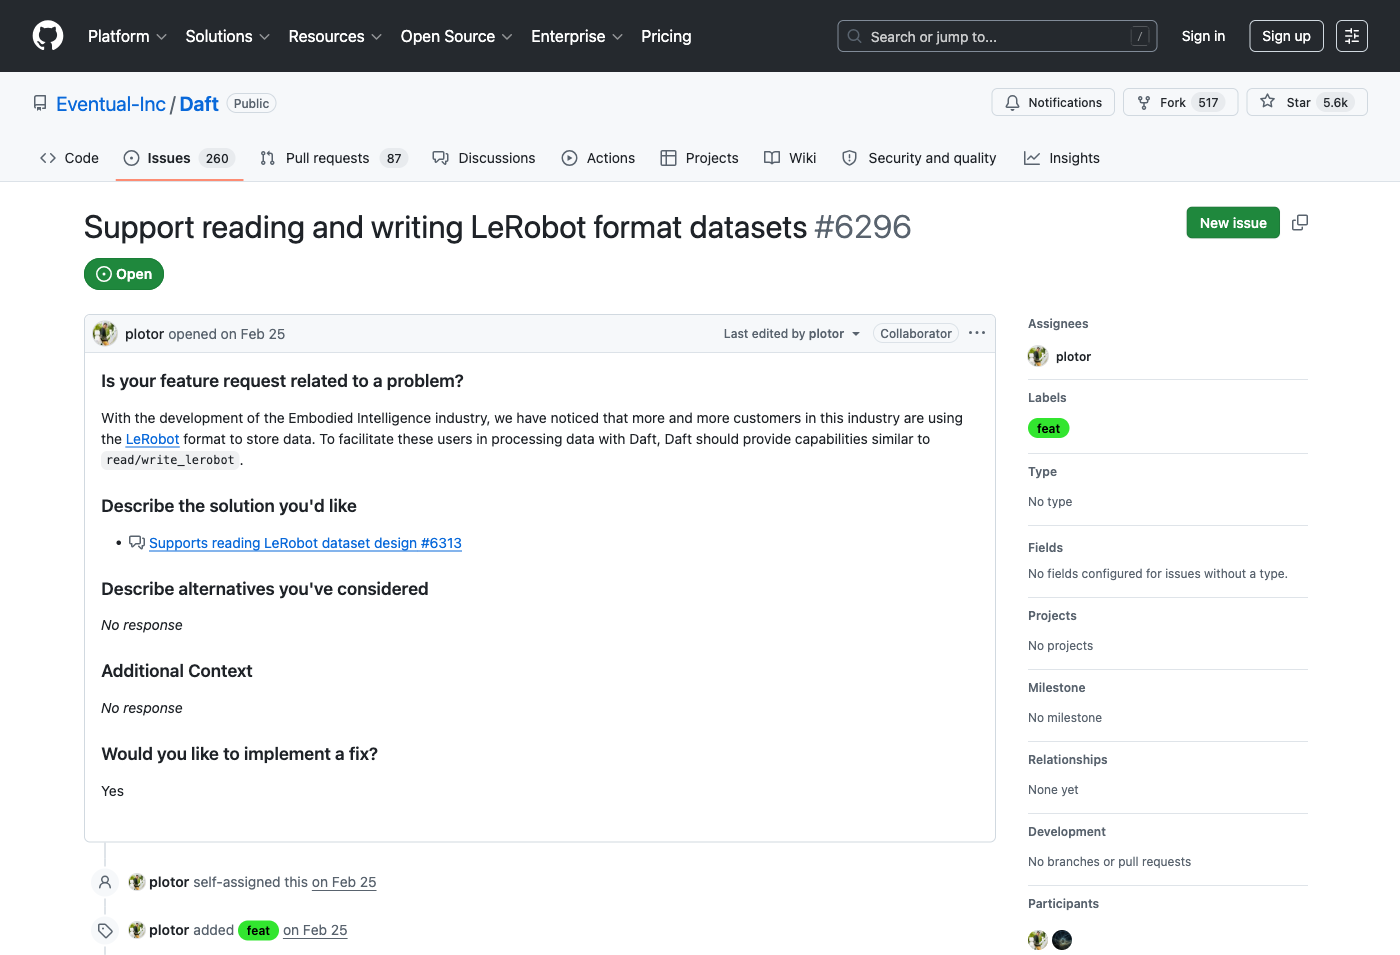Switch to the Insights tab
This screenshot has width=1400, height=955.
tap(1062, 158)
